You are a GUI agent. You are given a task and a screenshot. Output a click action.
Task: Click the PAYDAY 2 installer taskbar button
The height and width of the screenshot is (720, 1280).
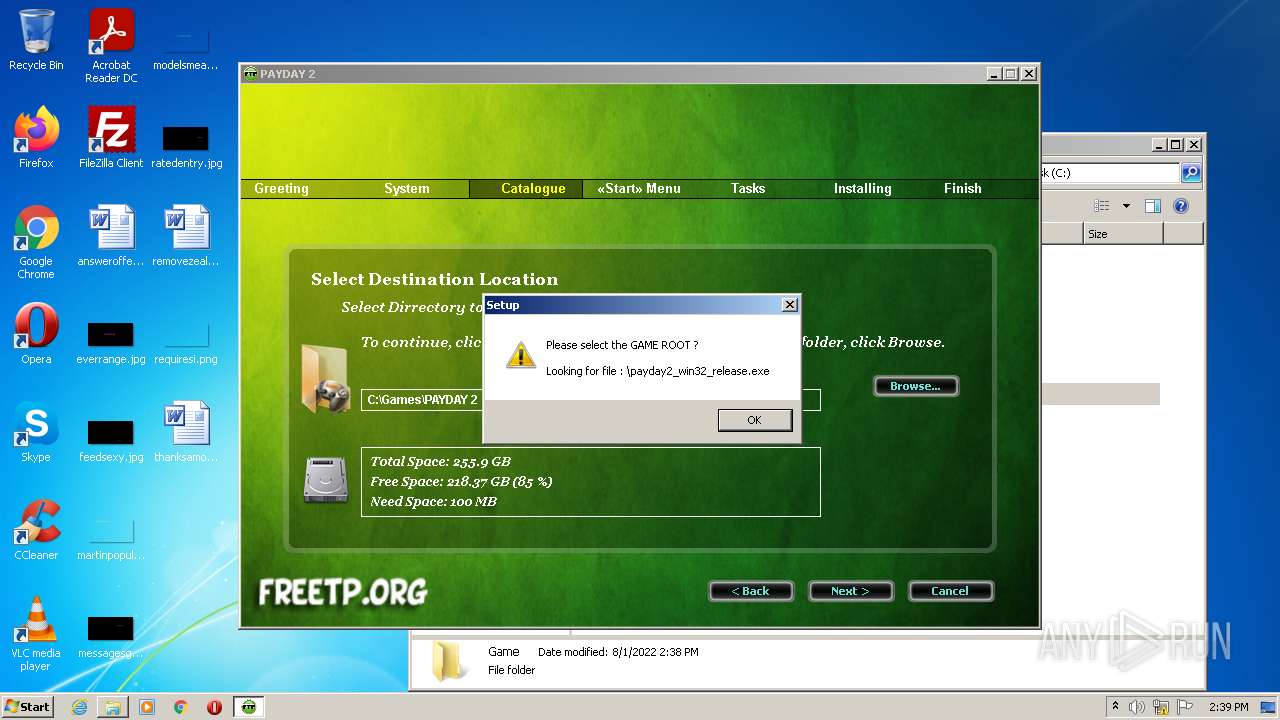[249, 707]
